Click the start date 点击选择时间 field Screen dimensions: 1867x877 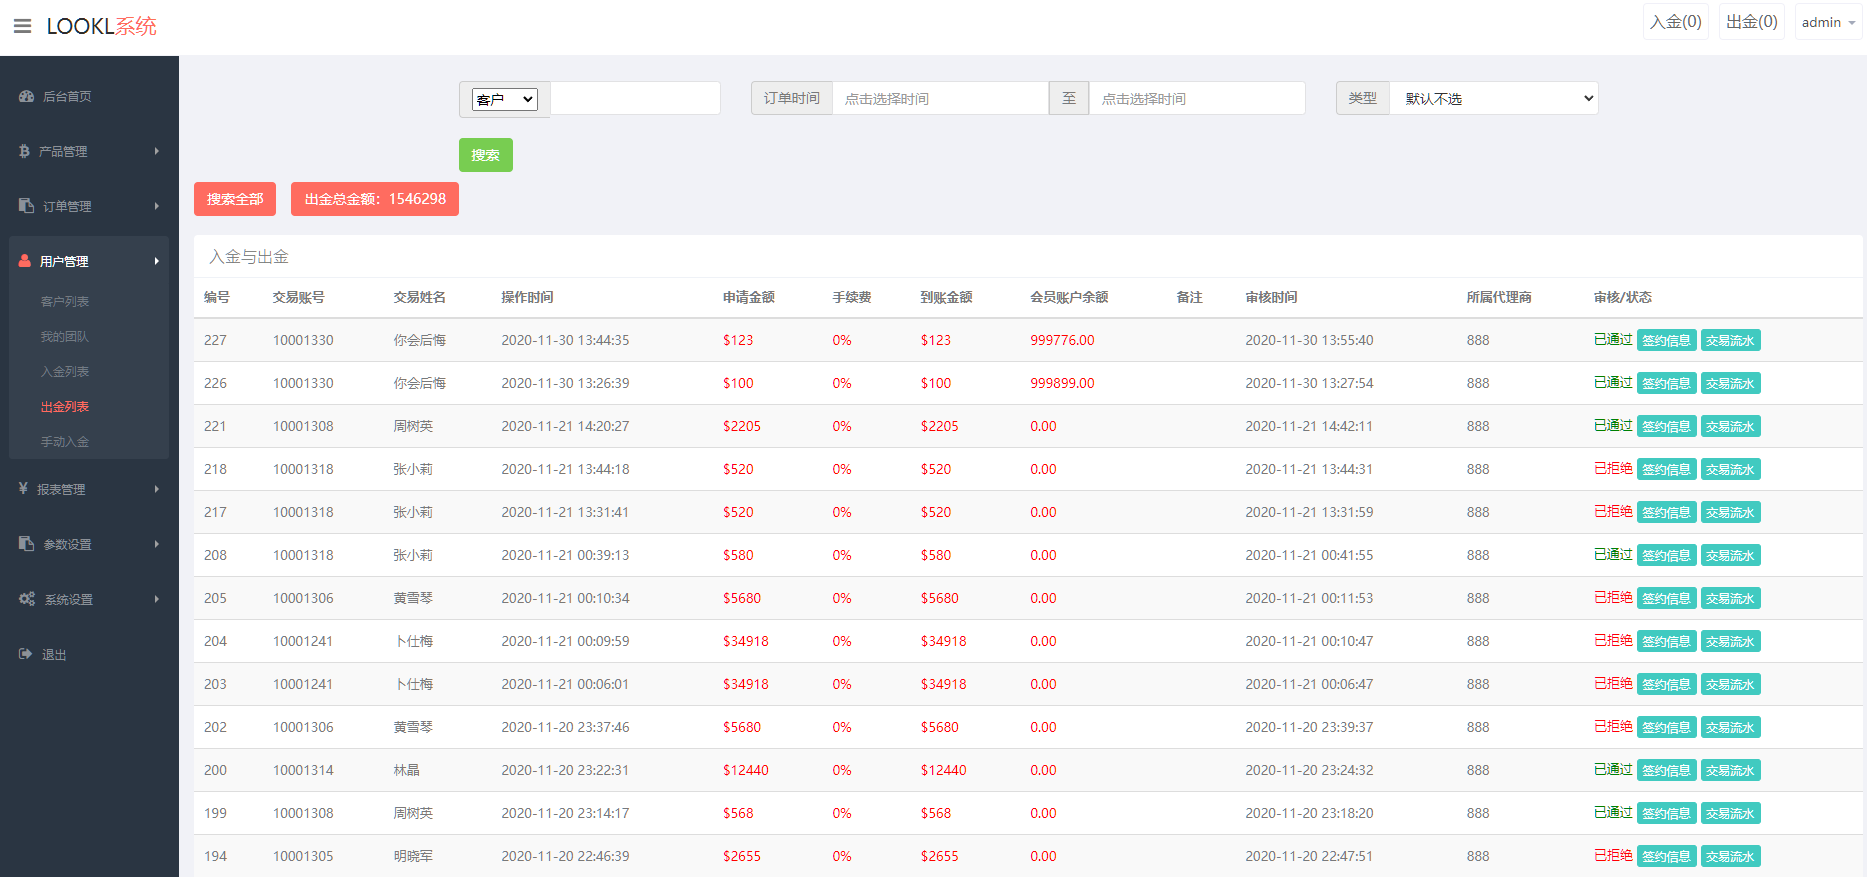click(939, 99)
